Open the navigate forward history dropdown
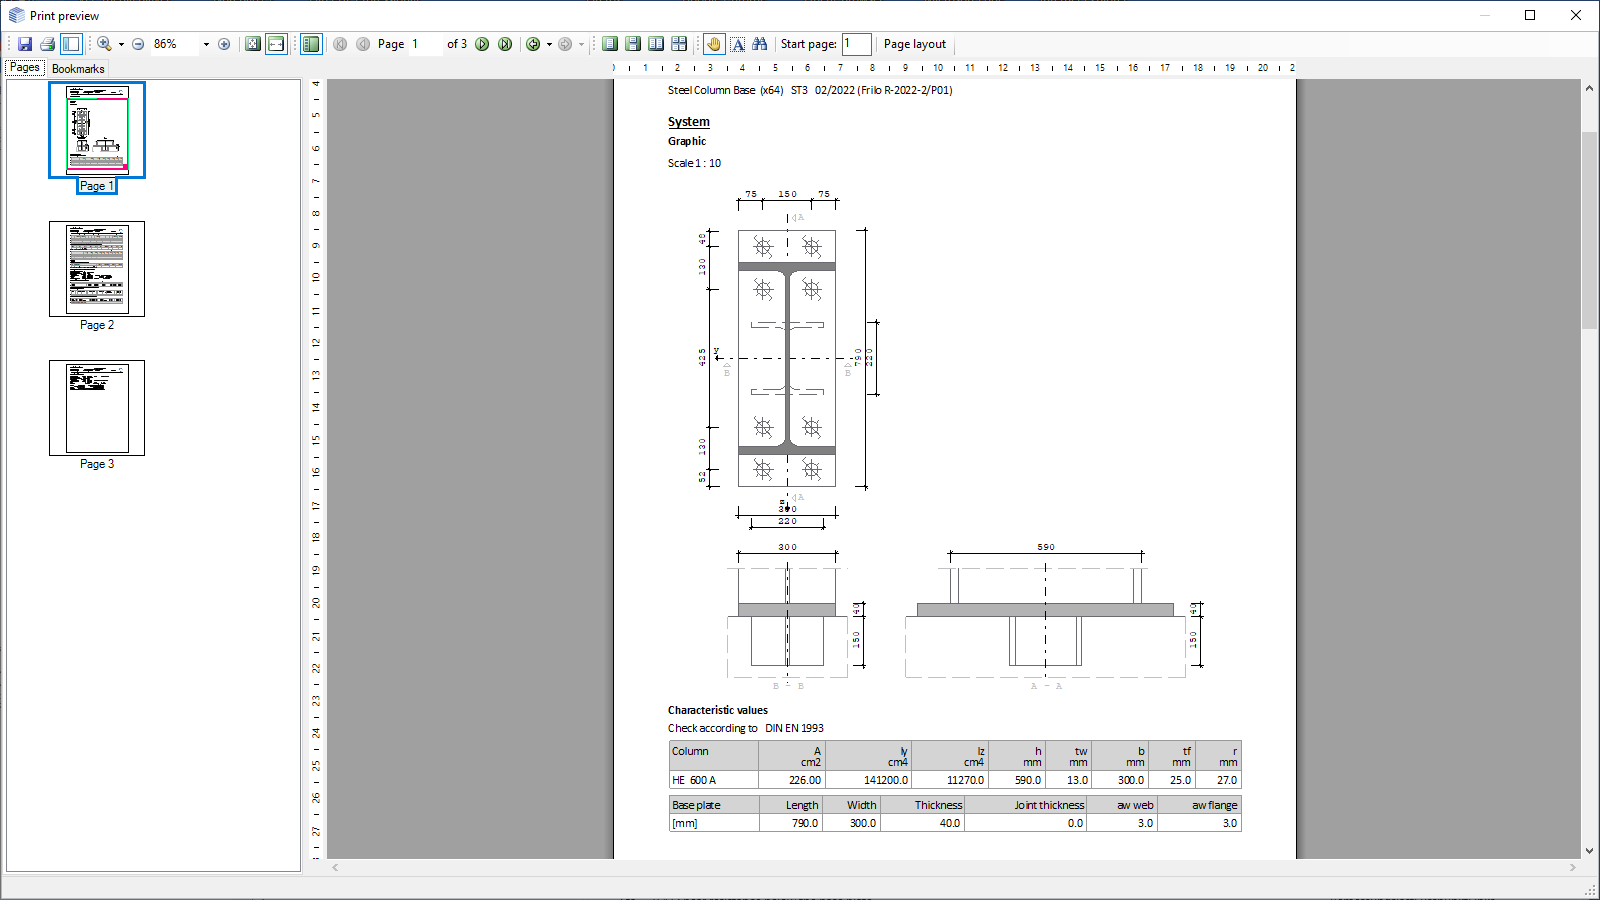The image size is (1600, 900). pos(581,44)
